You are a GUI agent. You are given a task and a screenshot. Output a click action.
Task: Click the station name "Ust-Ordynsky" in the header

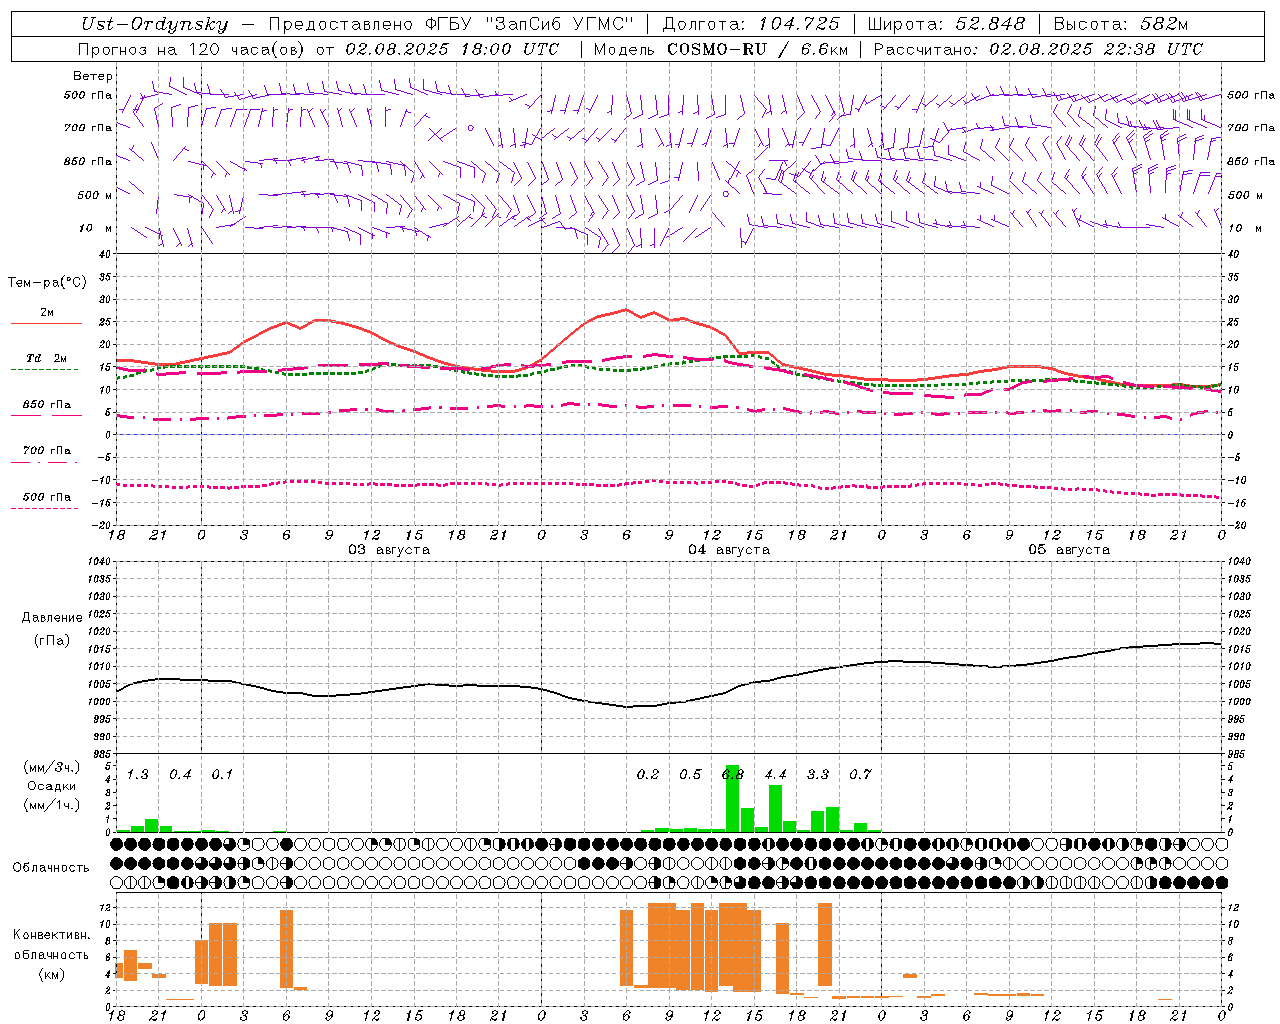[x=155, y=25]
